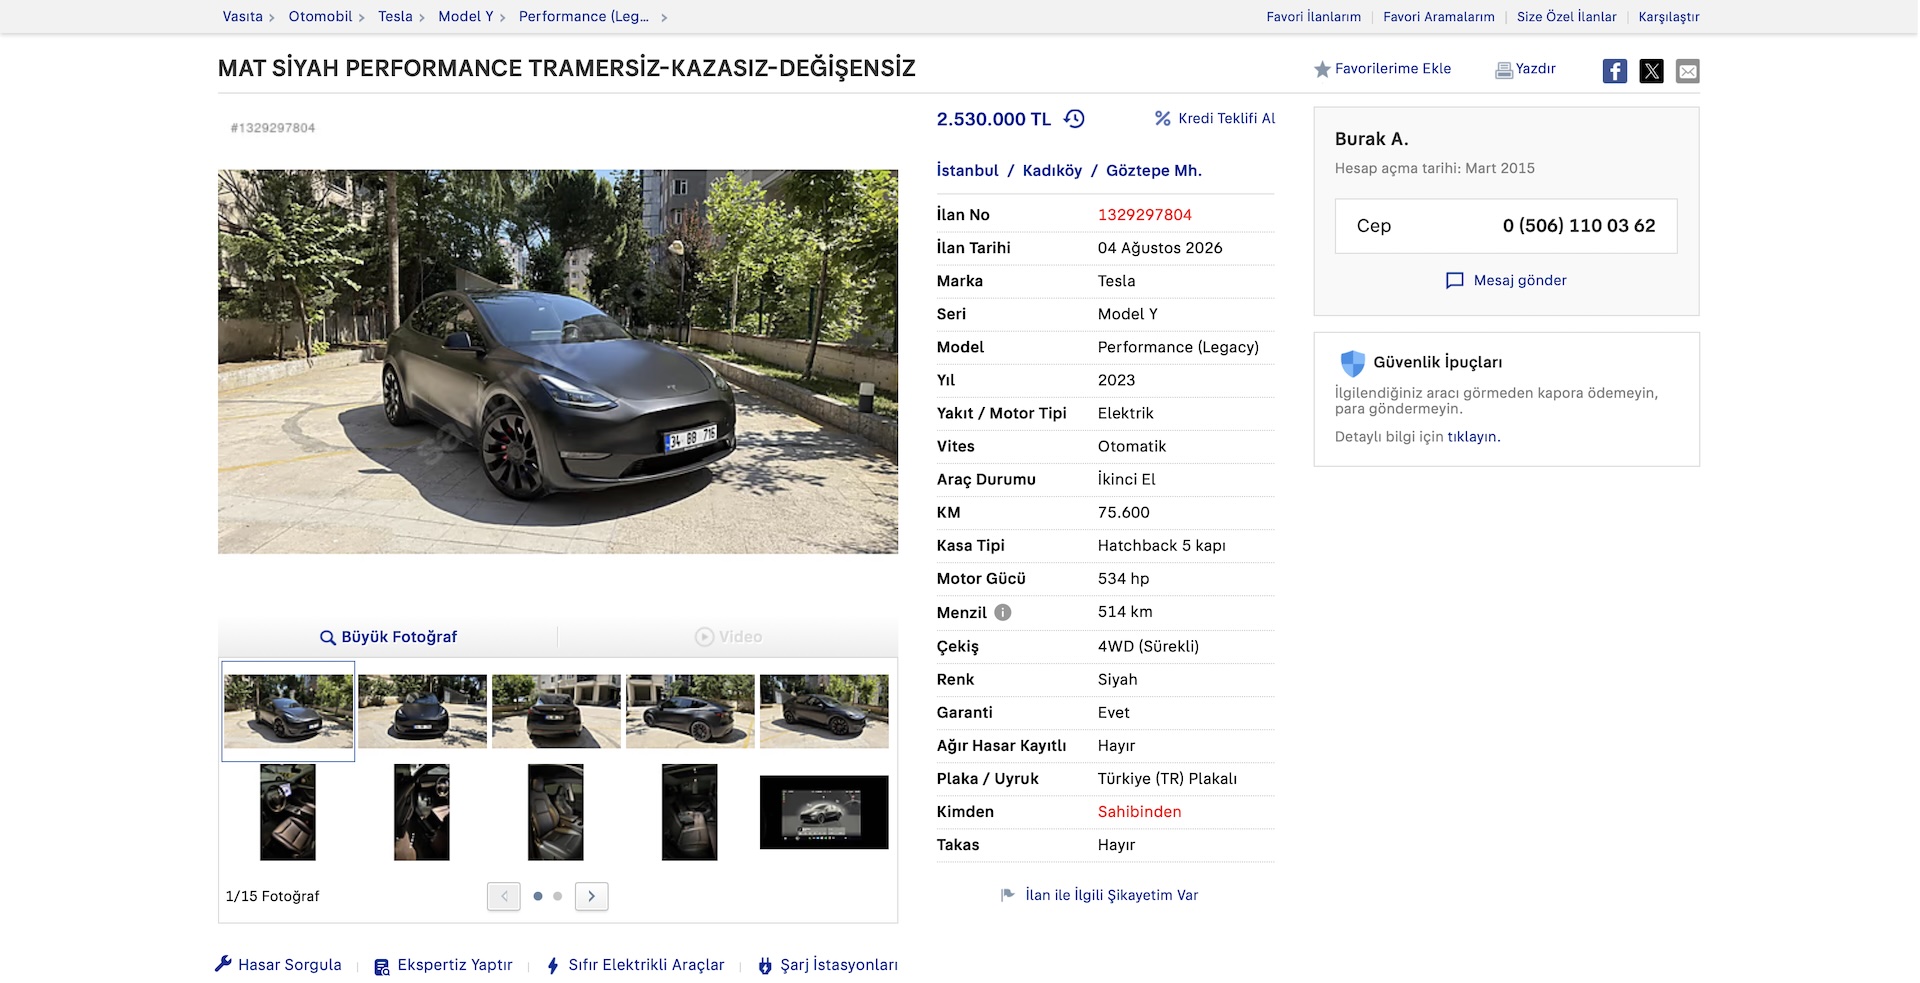Viewport: 1920px width, 983px height.
Task: Click the printer icon for Yazdır
Action: tap(1503, 70)
